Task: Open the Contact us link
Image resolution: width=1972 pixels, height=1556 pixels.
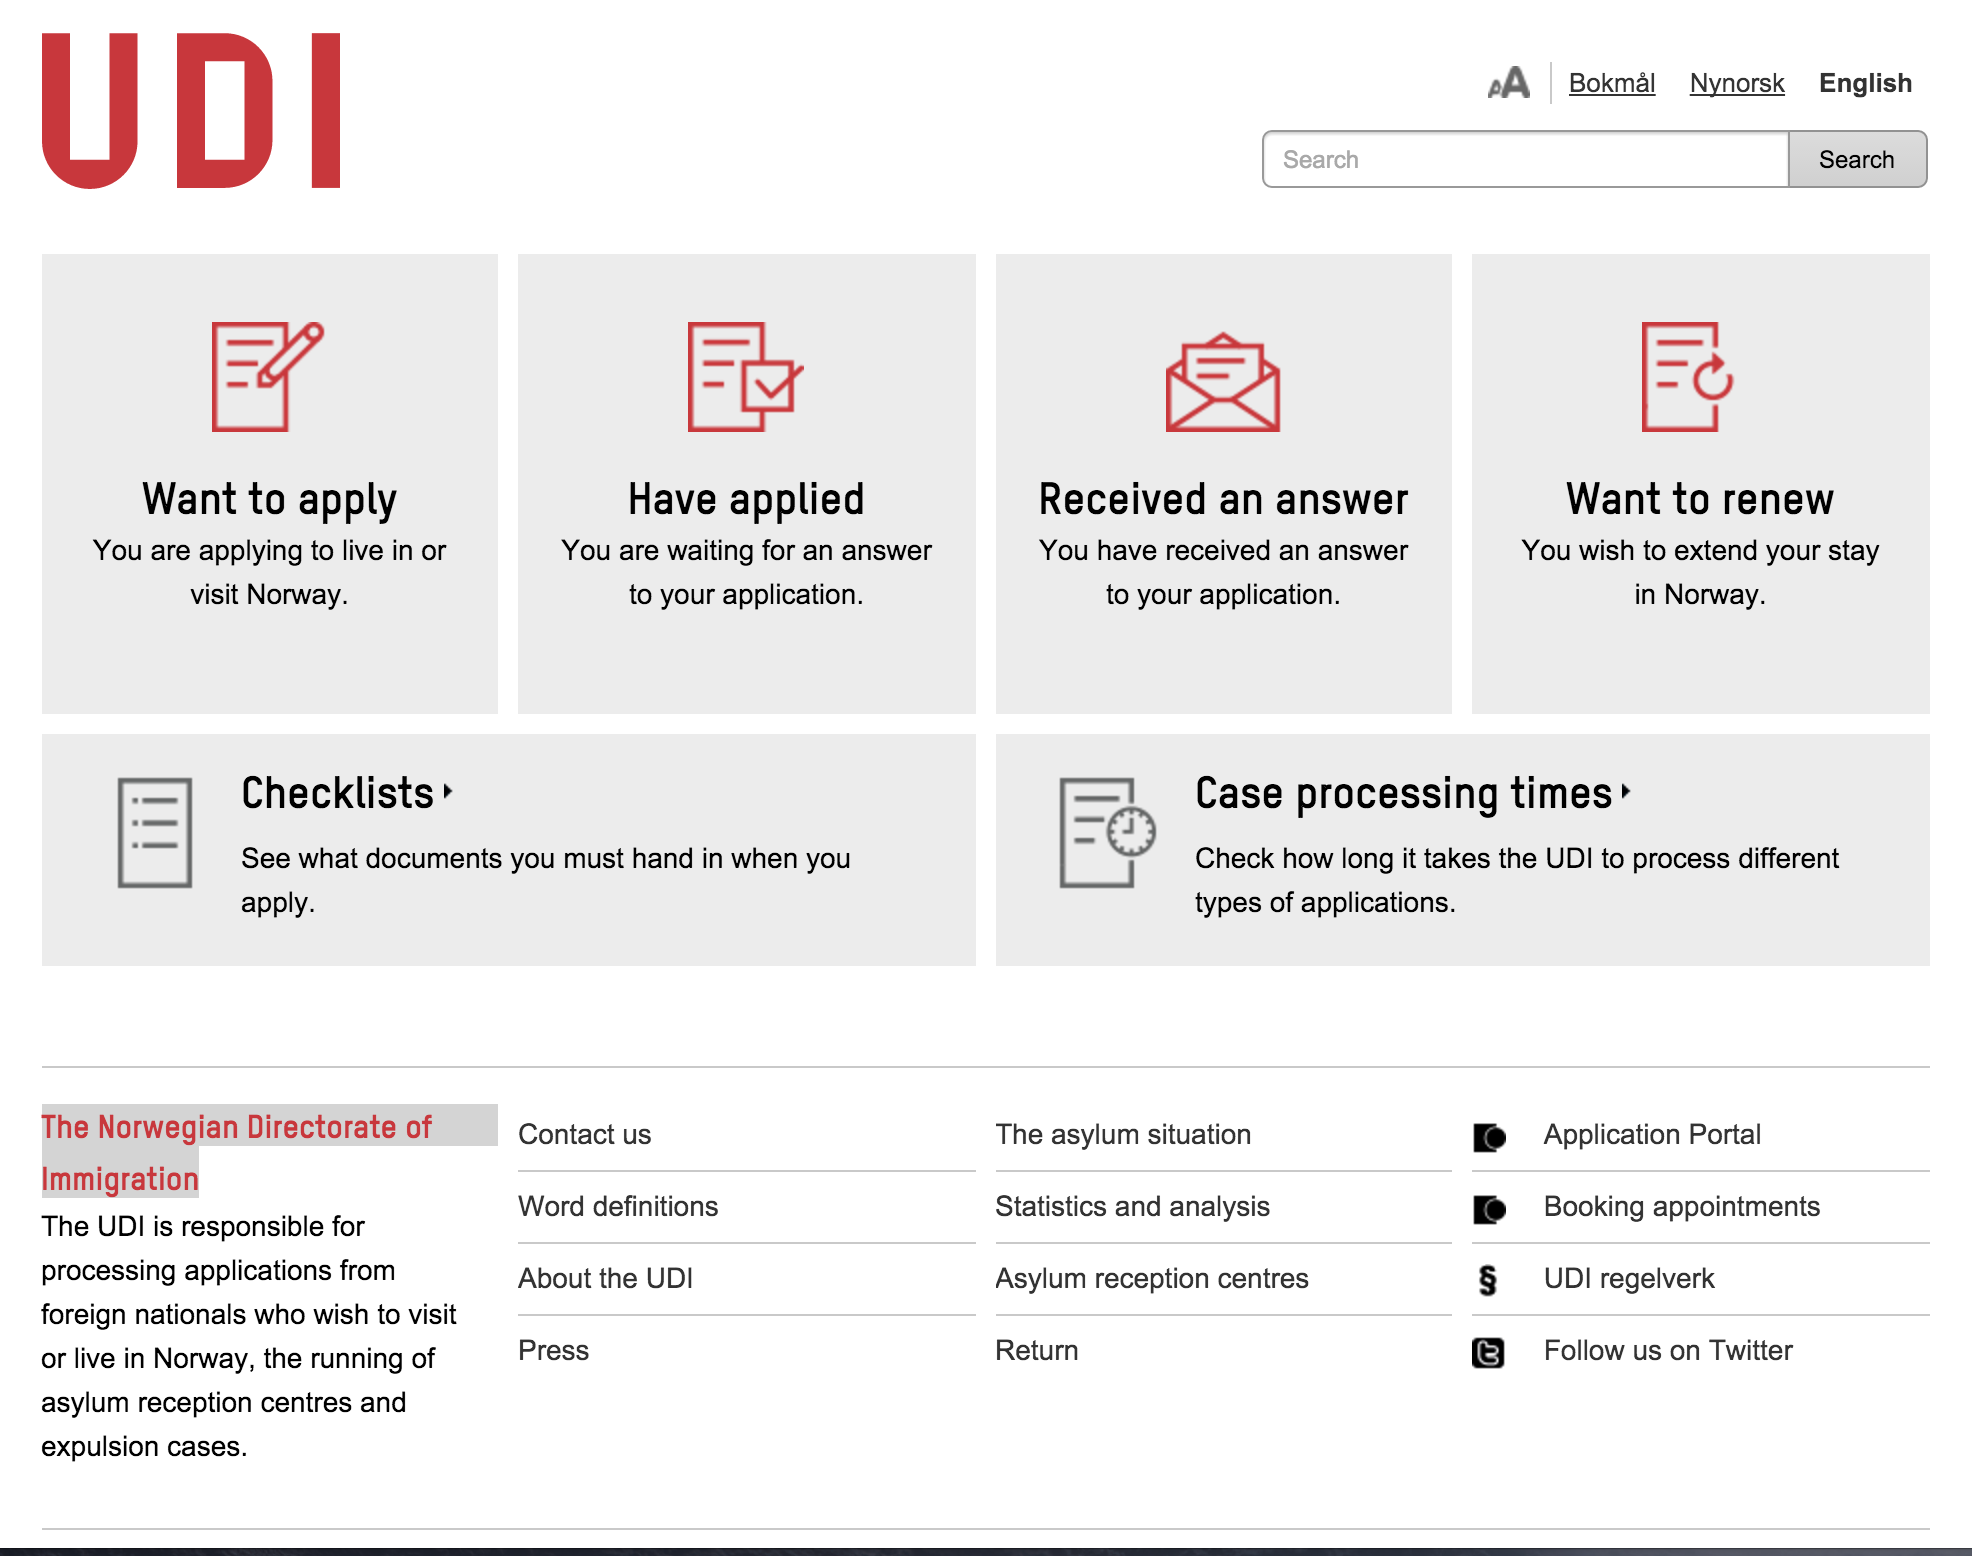Action: pos(584,1135)
